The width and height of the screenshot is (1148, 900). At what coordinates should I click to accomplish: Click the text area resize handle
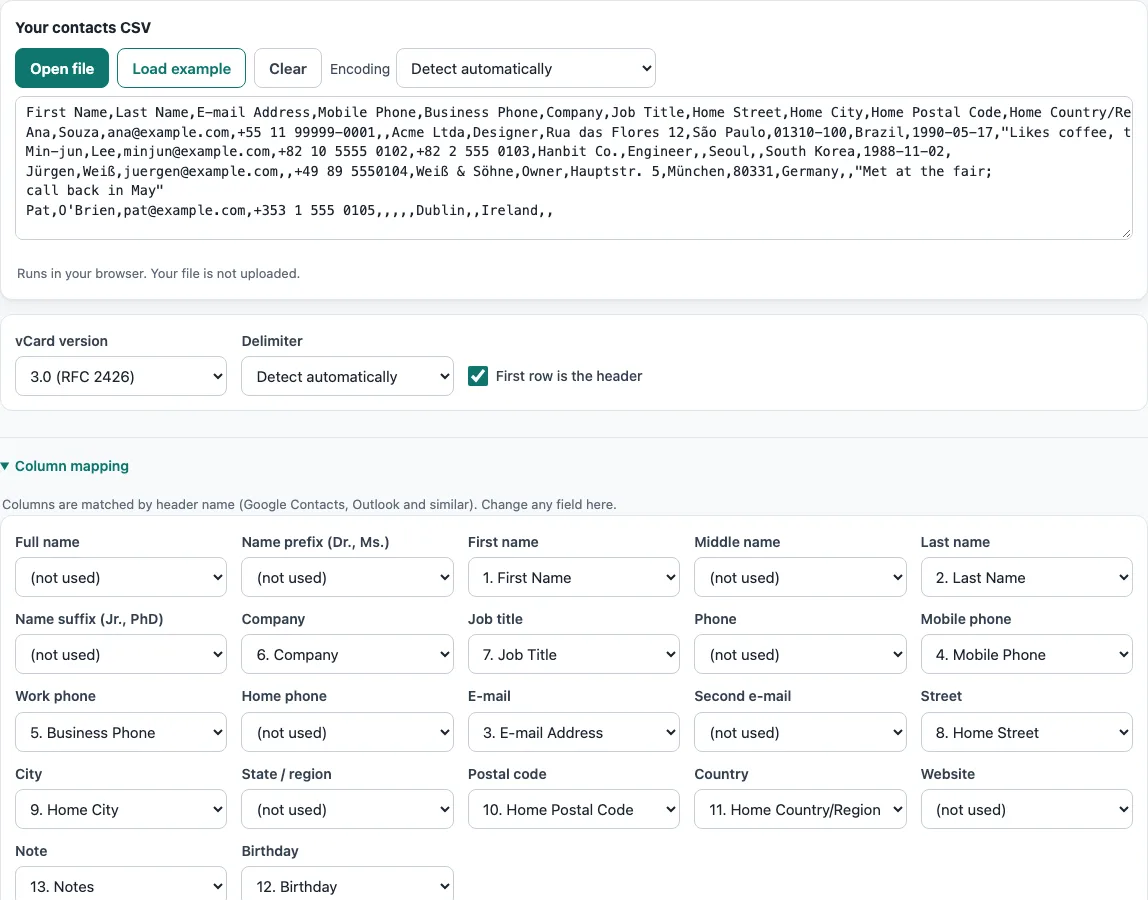[1126, 233]
